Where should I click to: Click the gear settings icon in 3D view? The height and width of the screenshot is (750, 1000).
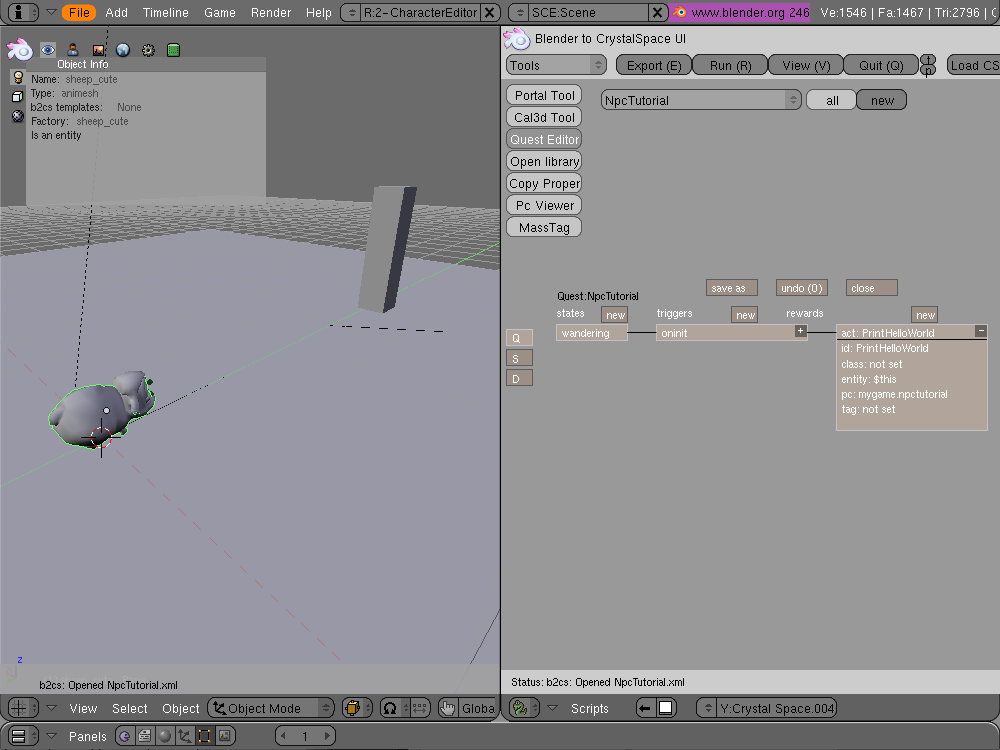pyautogui.click(x=148, y=50)
